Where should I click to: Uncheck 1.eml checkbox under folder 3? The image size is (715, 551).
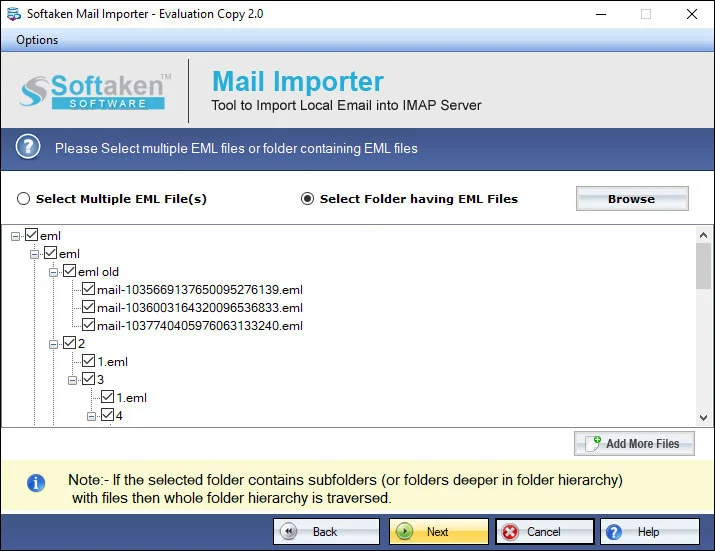[x=108, y=397]
